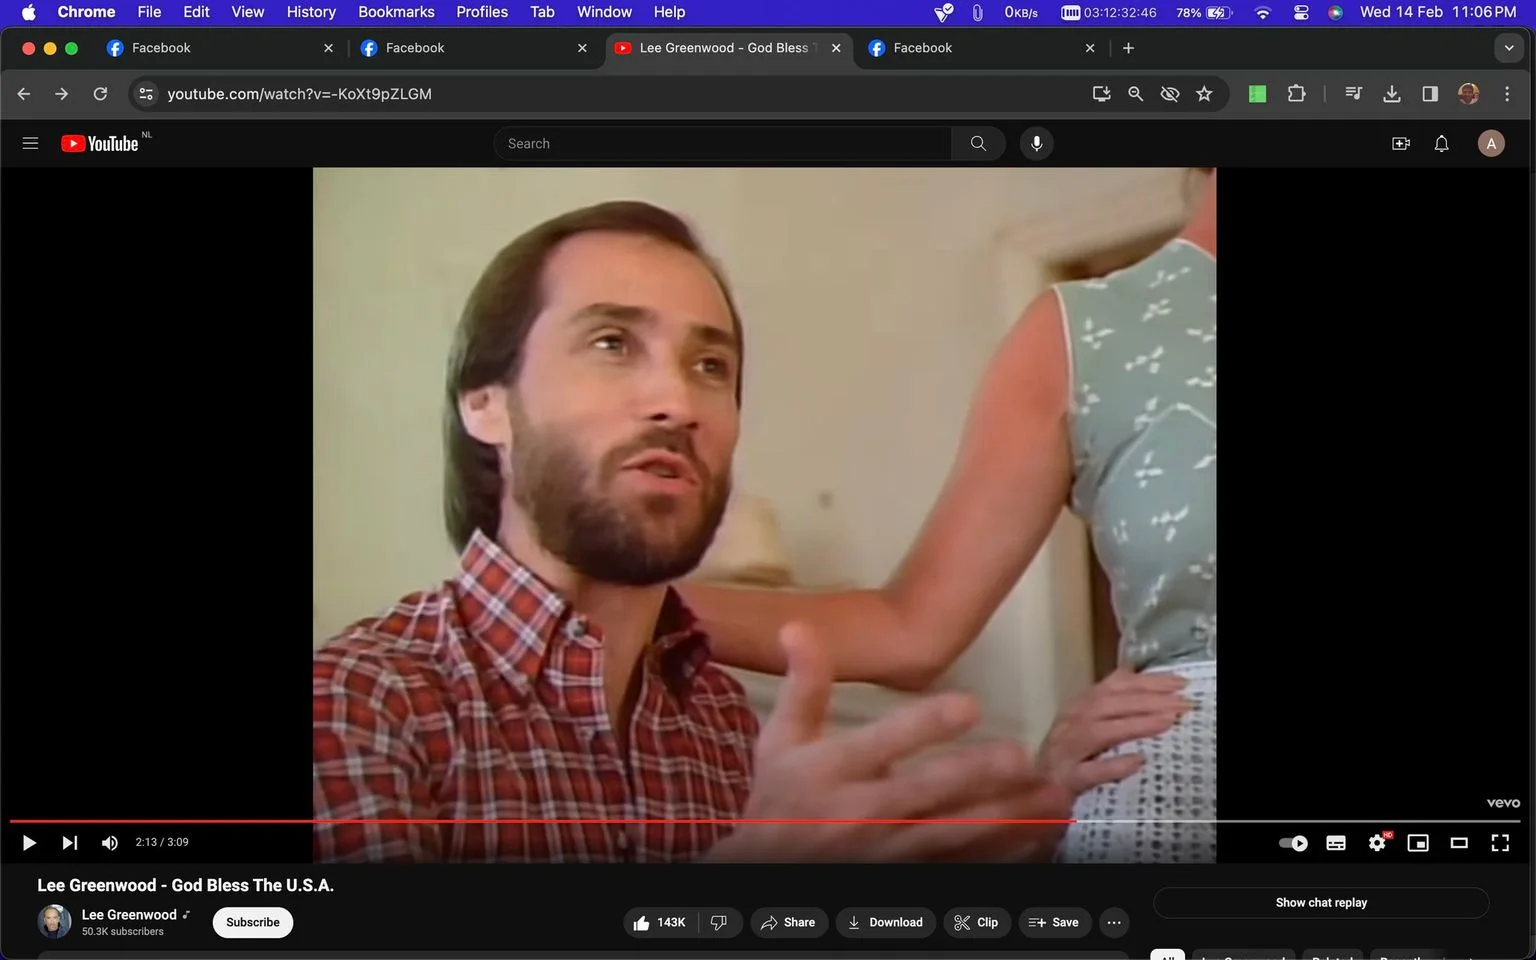Create a Clip of the video
The image size is (1536, 960).
point(976,922)
